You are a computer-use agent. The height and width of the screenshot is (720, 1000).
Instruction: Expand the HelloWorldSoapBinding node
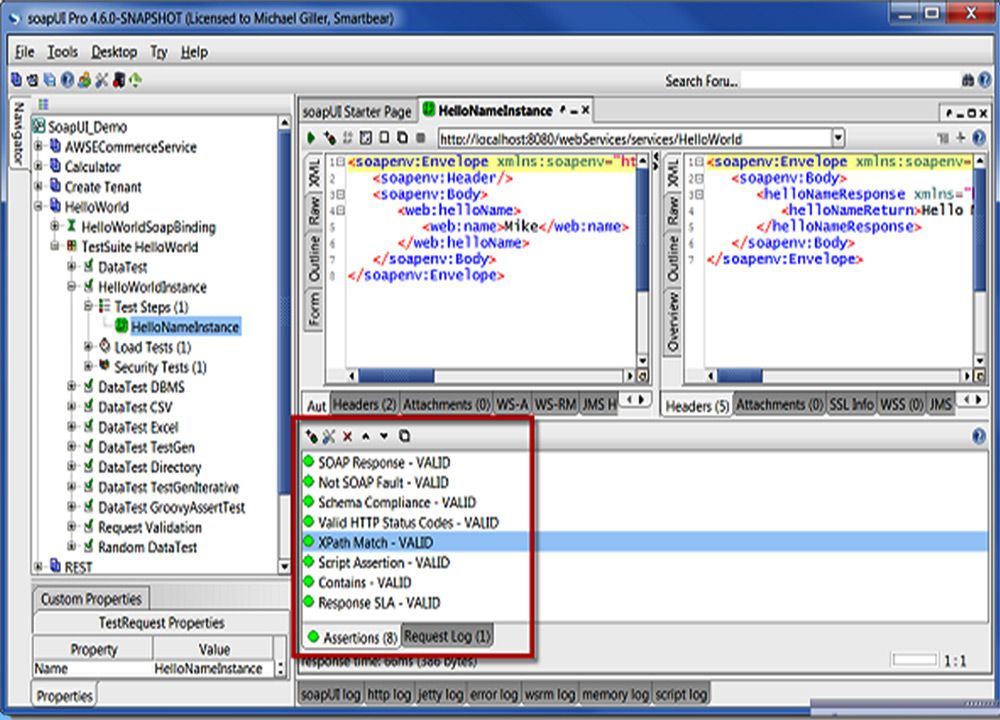(x=55, y=226)
